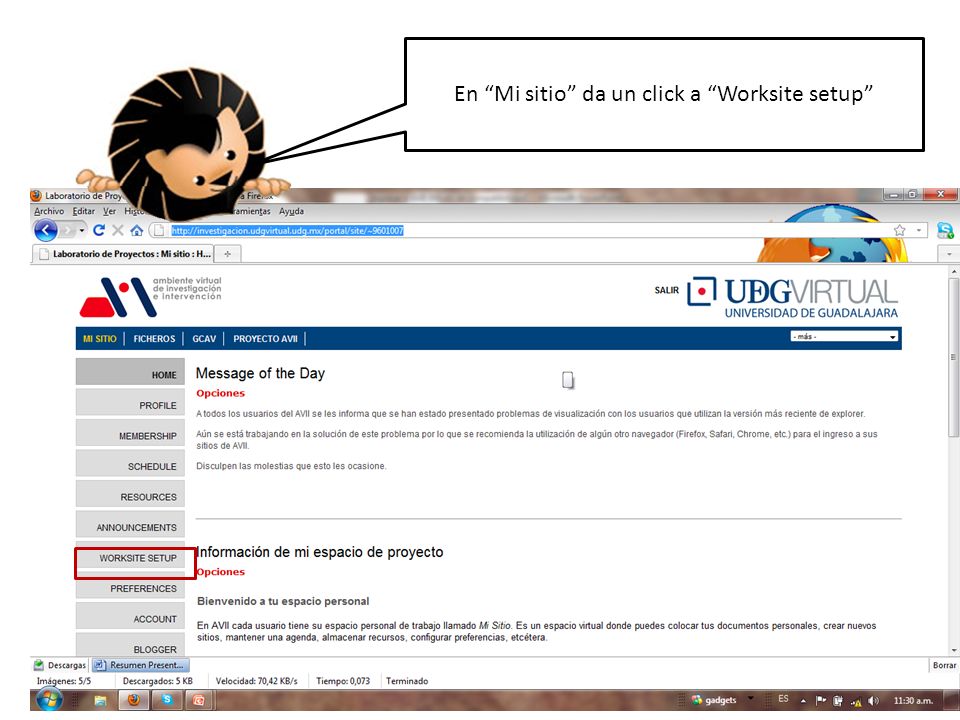
Task: Click the ES language indicator
Action: [x=784, y=699]
